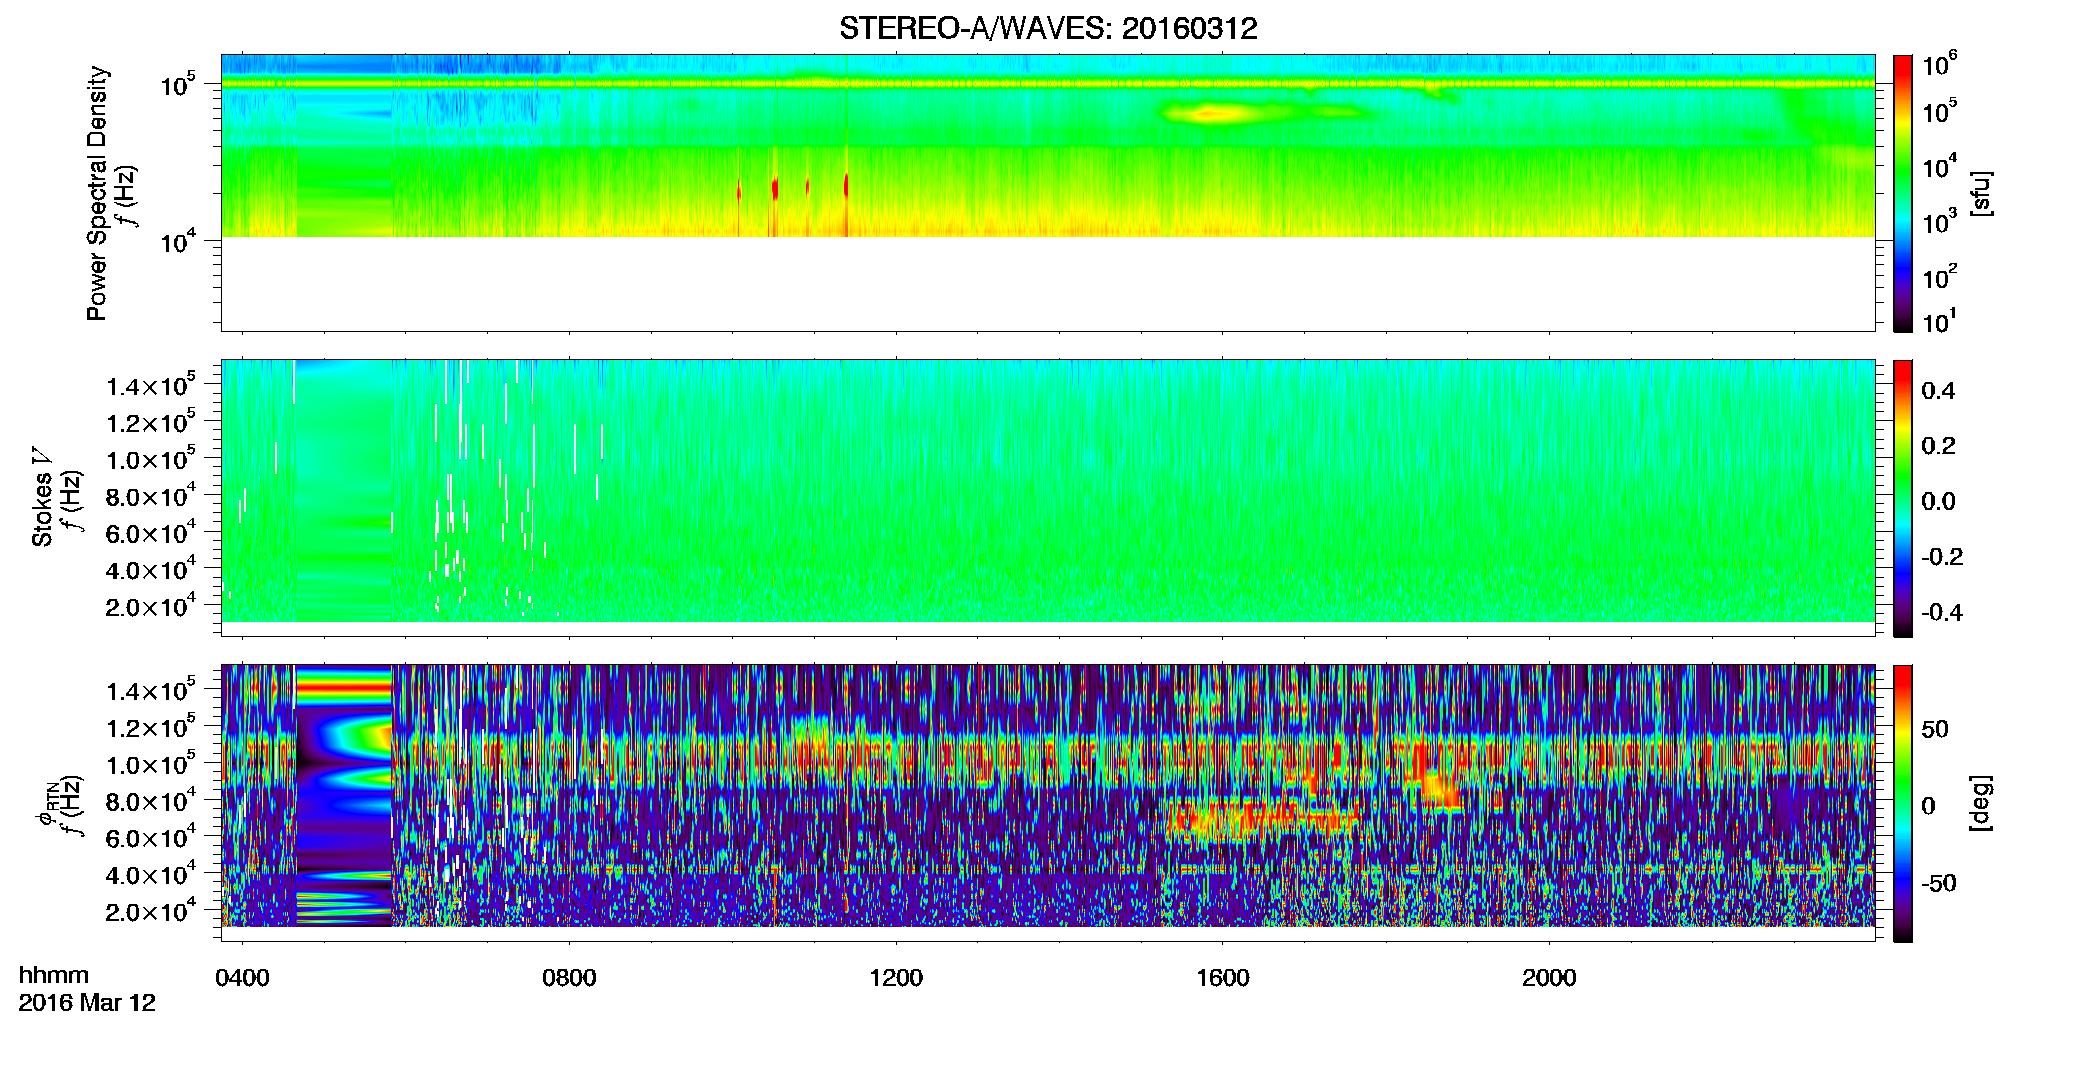Click the Stokes V color bar
This screenshot has width=2096, height=1080.
(x=1903, y=498)
